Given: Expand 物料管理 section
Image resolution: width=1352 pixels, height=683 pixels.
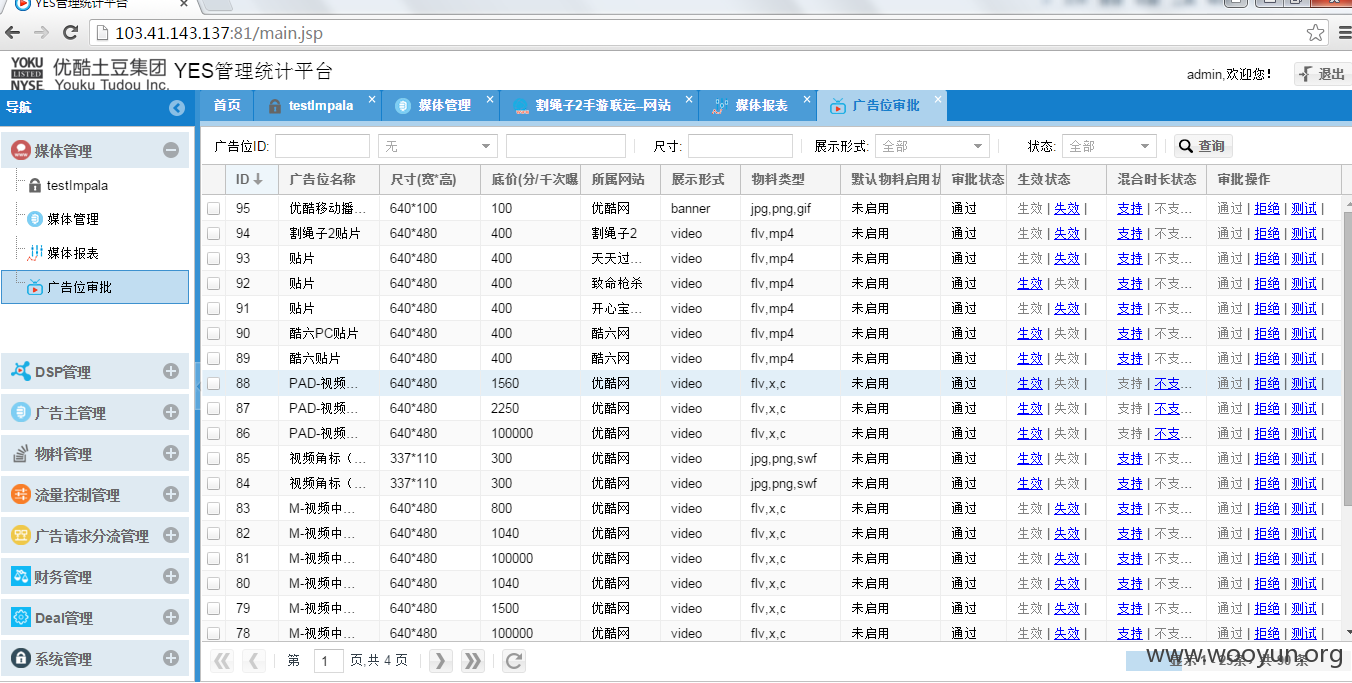Looking at the screenshot, I should click(171, 453).
